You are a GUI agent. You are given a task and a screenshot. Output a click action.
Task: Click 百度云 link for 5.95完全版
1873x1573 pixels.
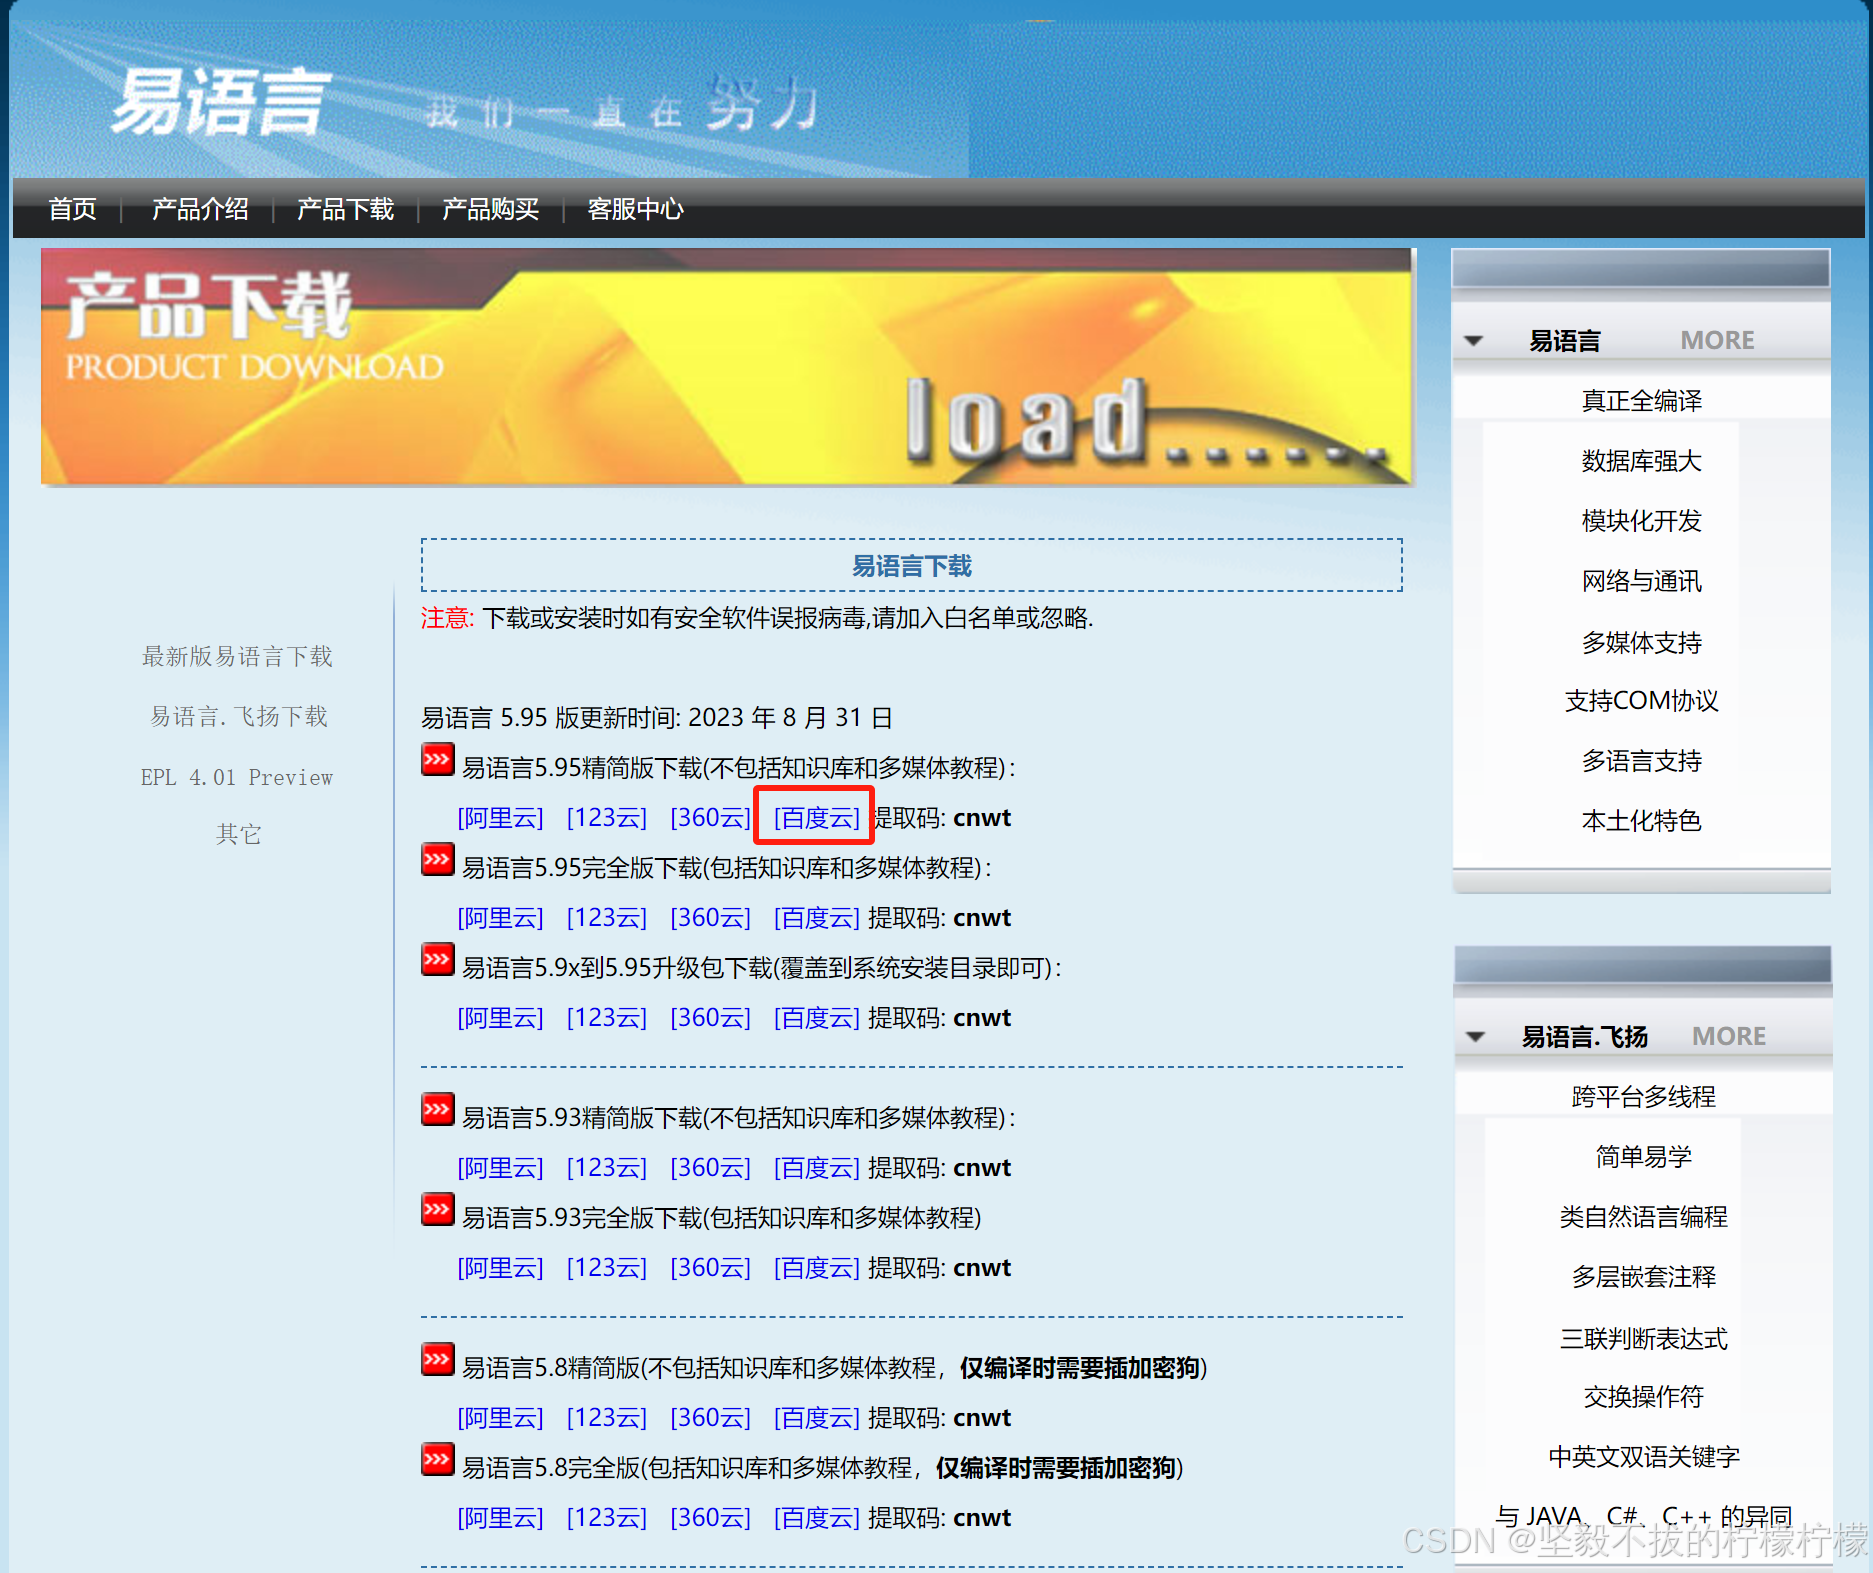[816, 918]
